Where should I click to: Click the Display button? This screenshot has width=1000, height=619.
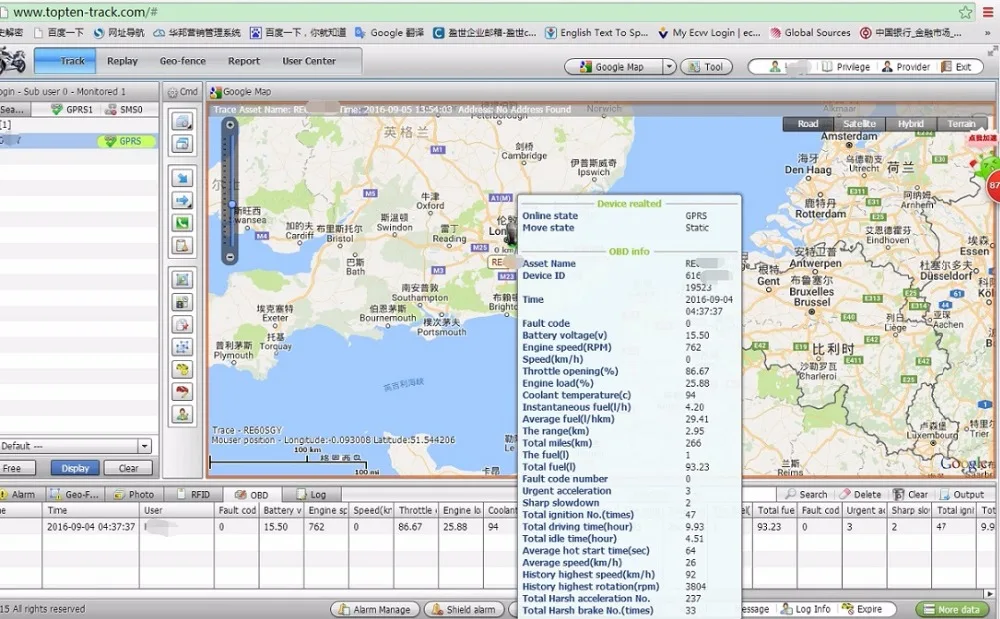point(75,468)
